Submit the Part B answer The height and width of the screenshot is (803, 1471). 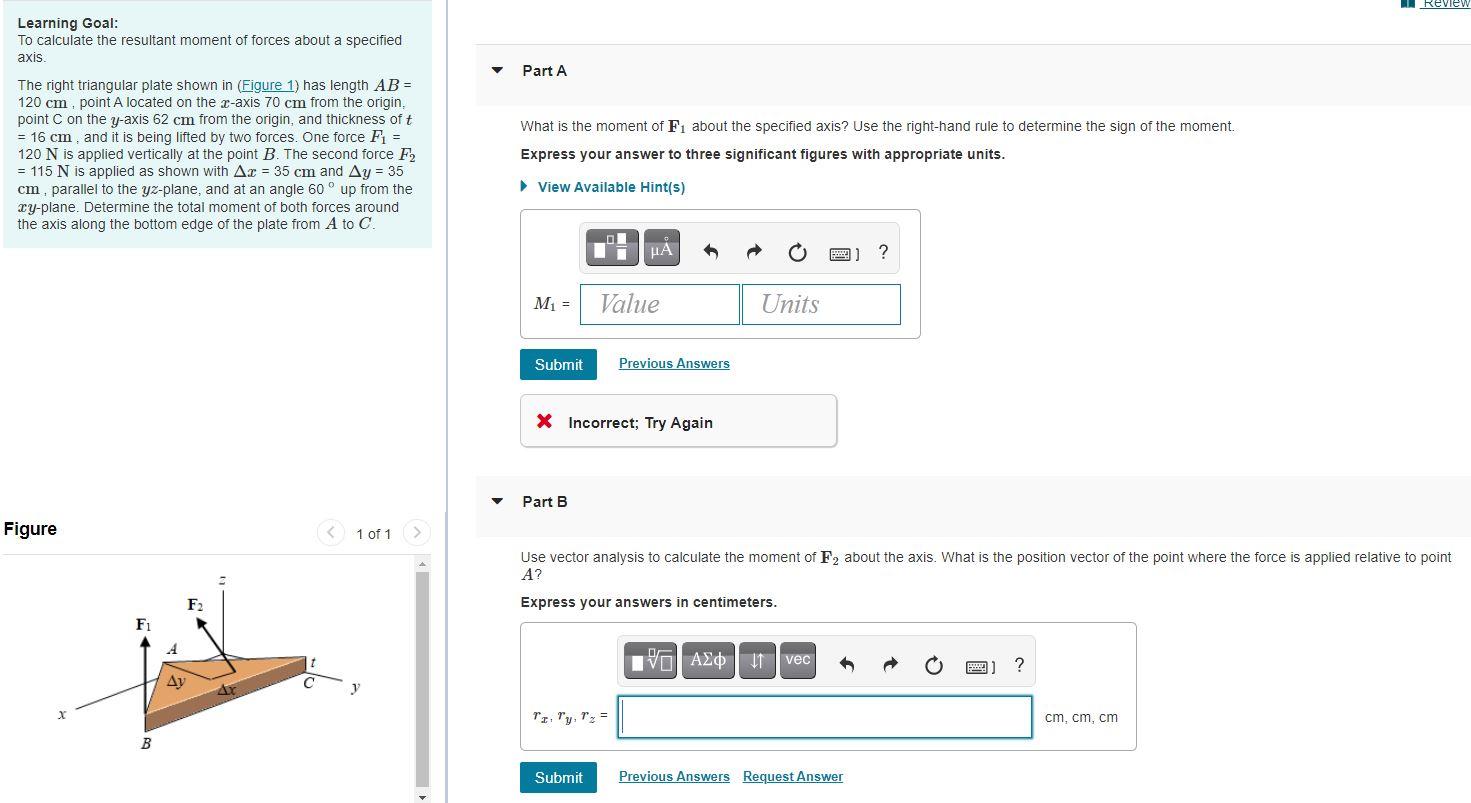click(557, 777)
